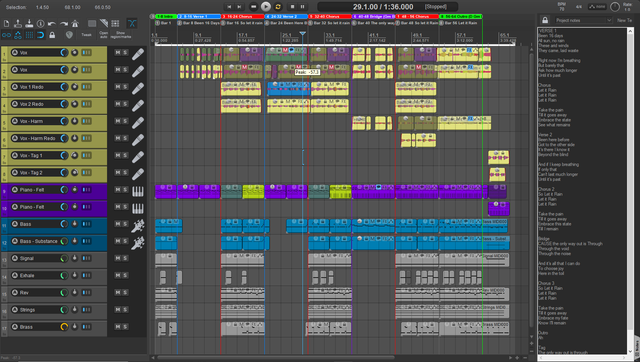The image size is (640, 362).
Task: Click the Piano-Felt yellow-green MIDI clip
Action: tap(253, 191)
